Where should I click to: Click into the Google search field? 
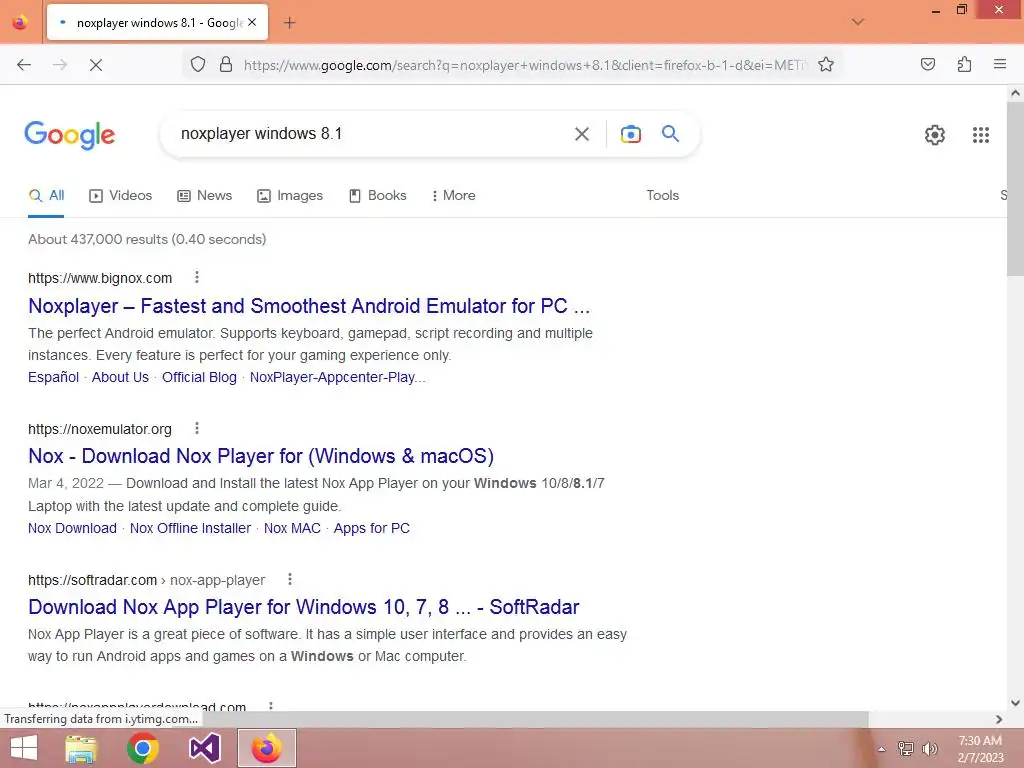click(372, 134)
